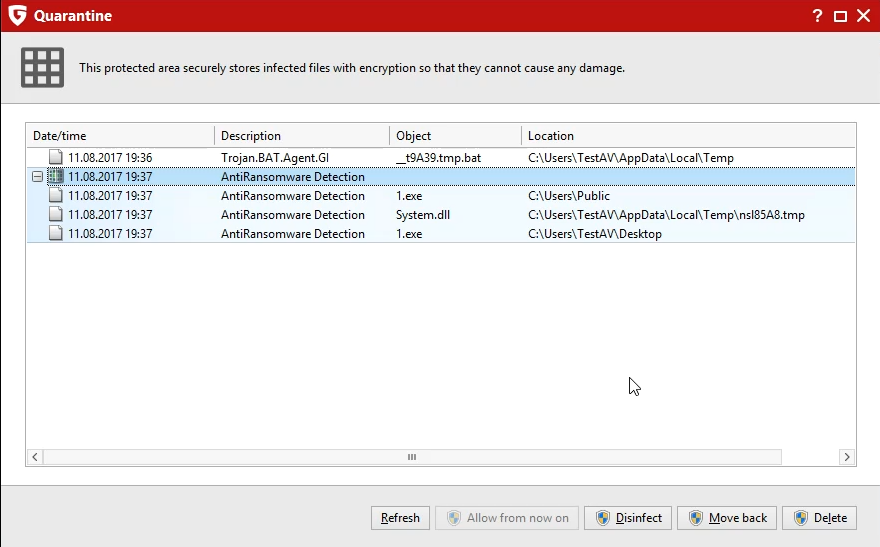880x547 pixels.
Task: Select the __t9A39.tmp.bat quarantine entry
Action: click(438, 158)
